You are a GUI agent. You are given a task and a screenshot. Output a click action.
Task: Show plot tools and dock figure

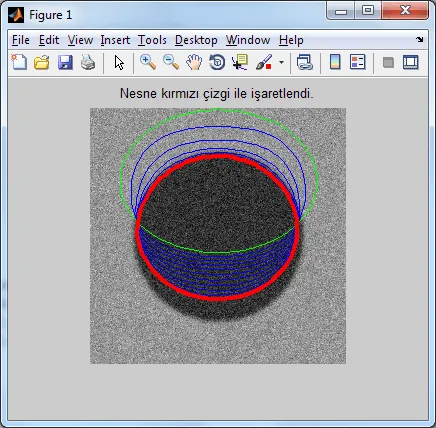[410, 62]
